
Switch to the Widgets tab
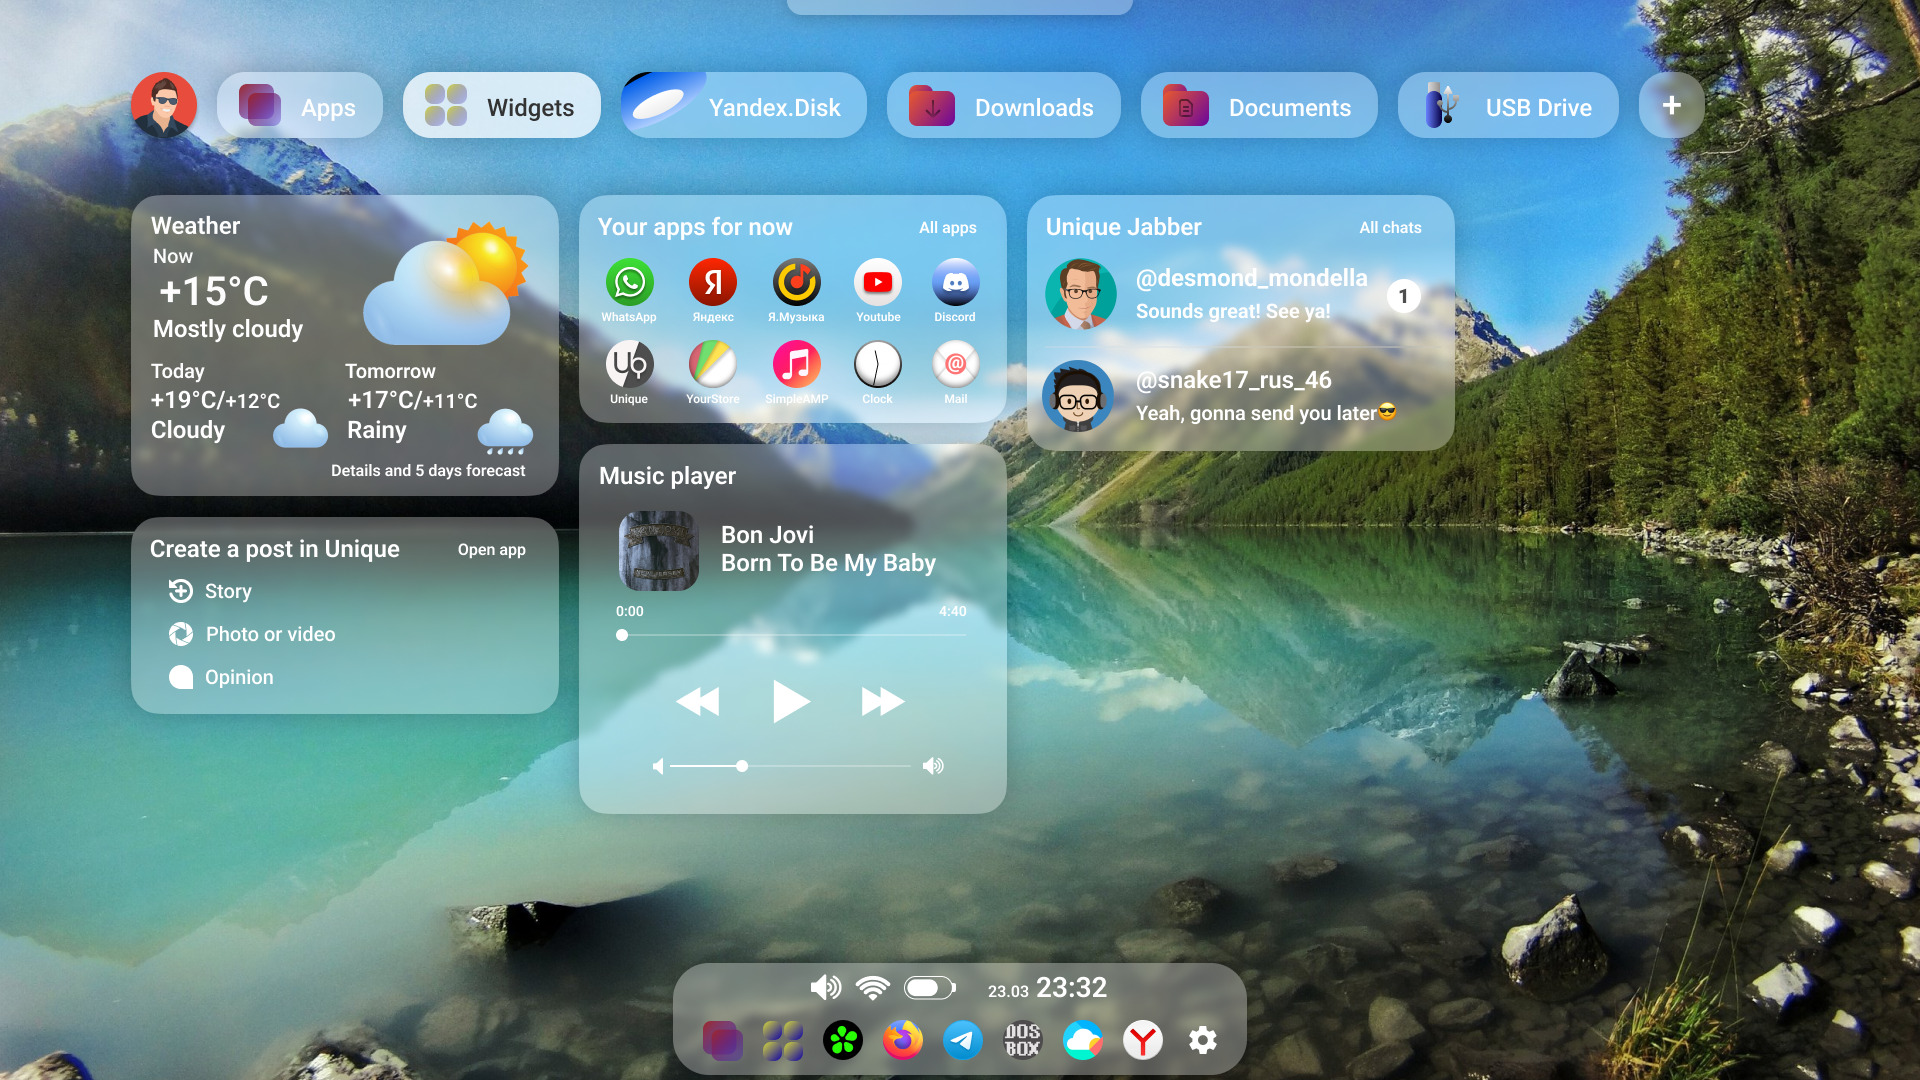pos(502,106)
